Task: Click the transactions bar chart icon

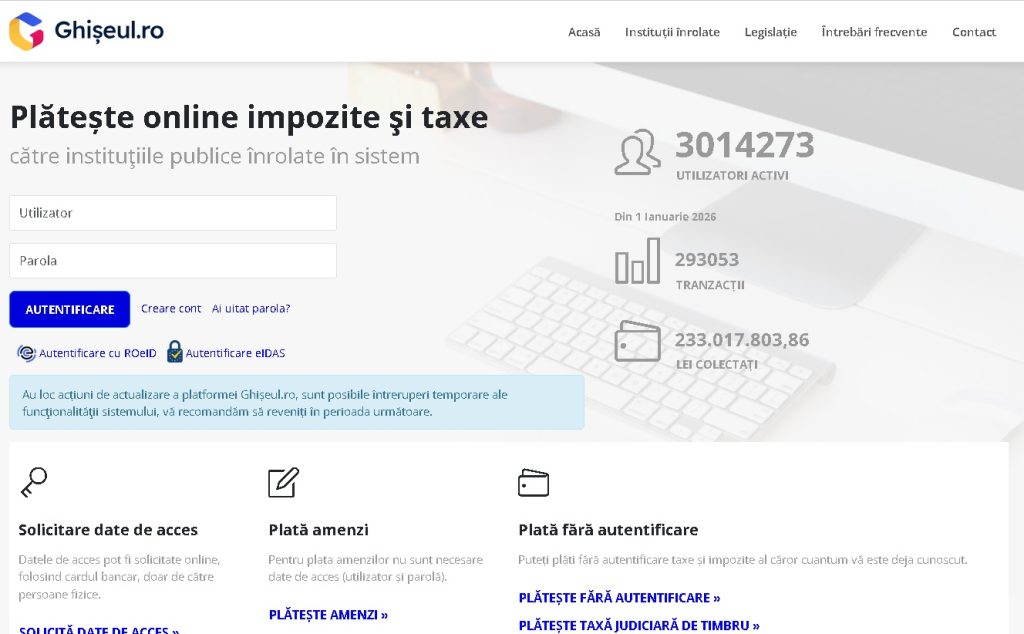Action: (637, 261)
